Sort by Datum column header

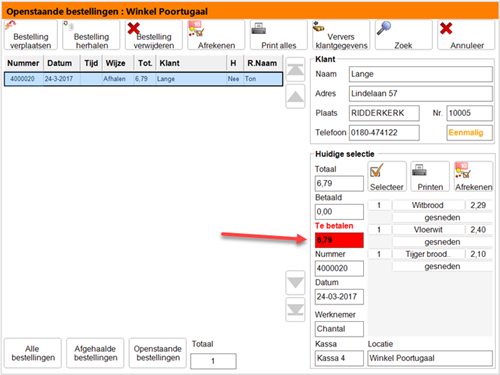click(x=62, y=63)
